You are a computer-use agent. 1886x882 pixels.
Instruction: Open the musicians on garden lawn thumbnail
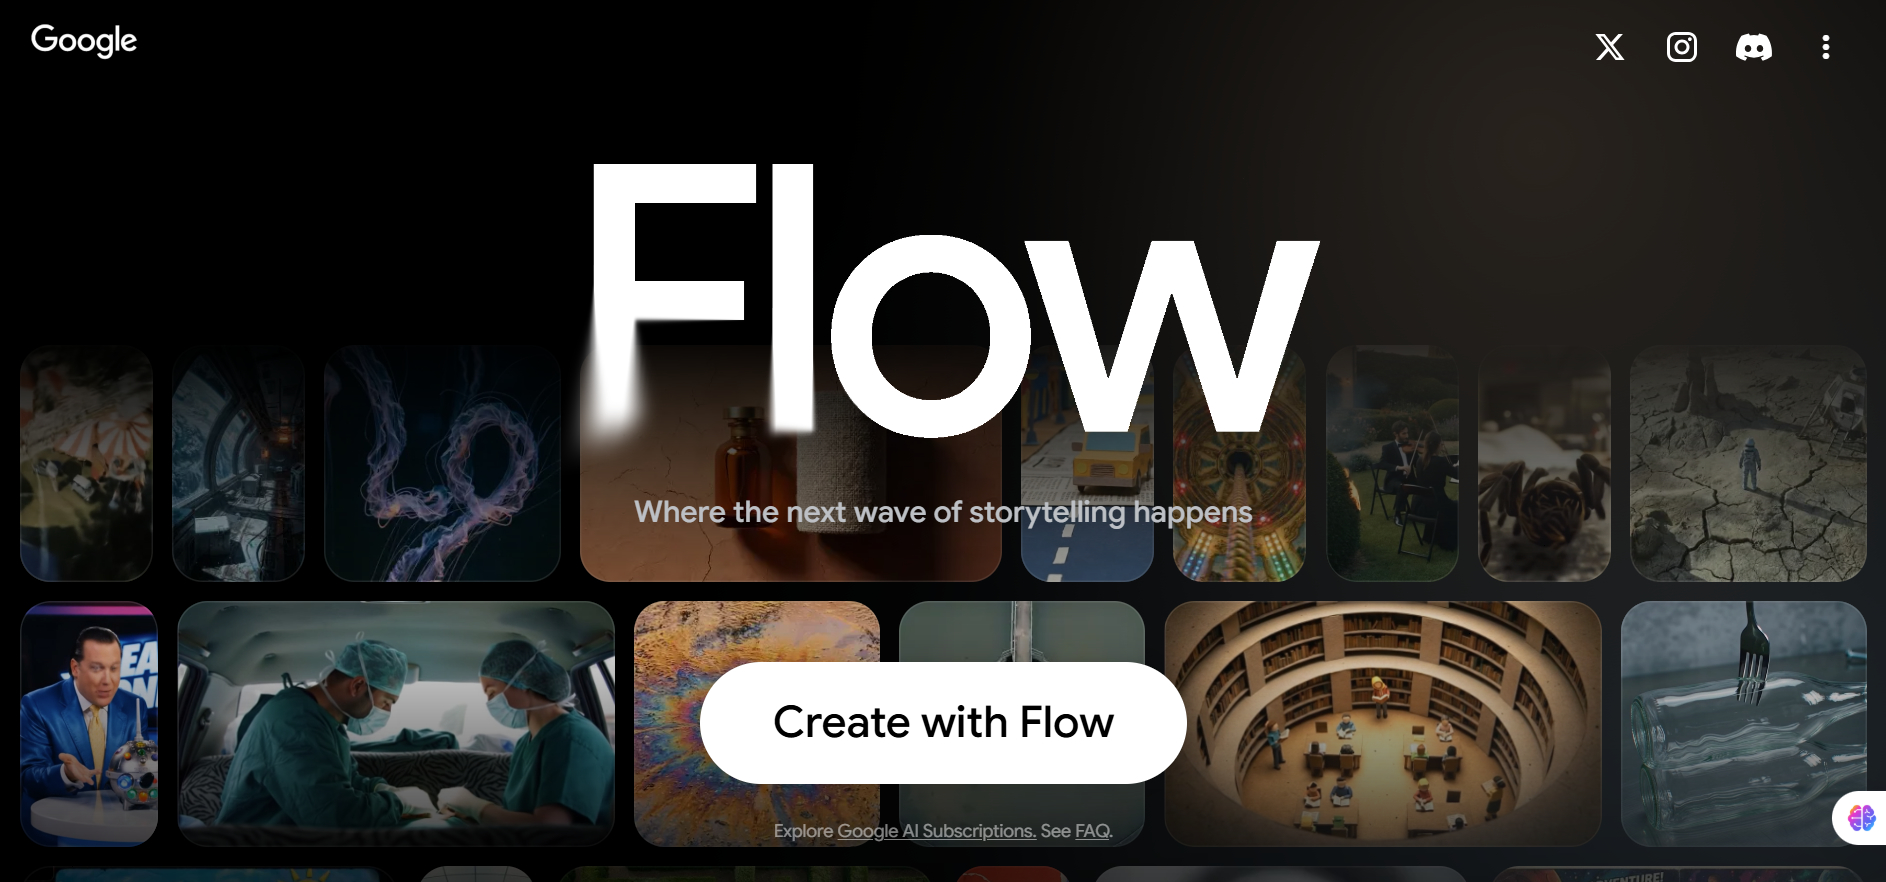[1392, 463]
